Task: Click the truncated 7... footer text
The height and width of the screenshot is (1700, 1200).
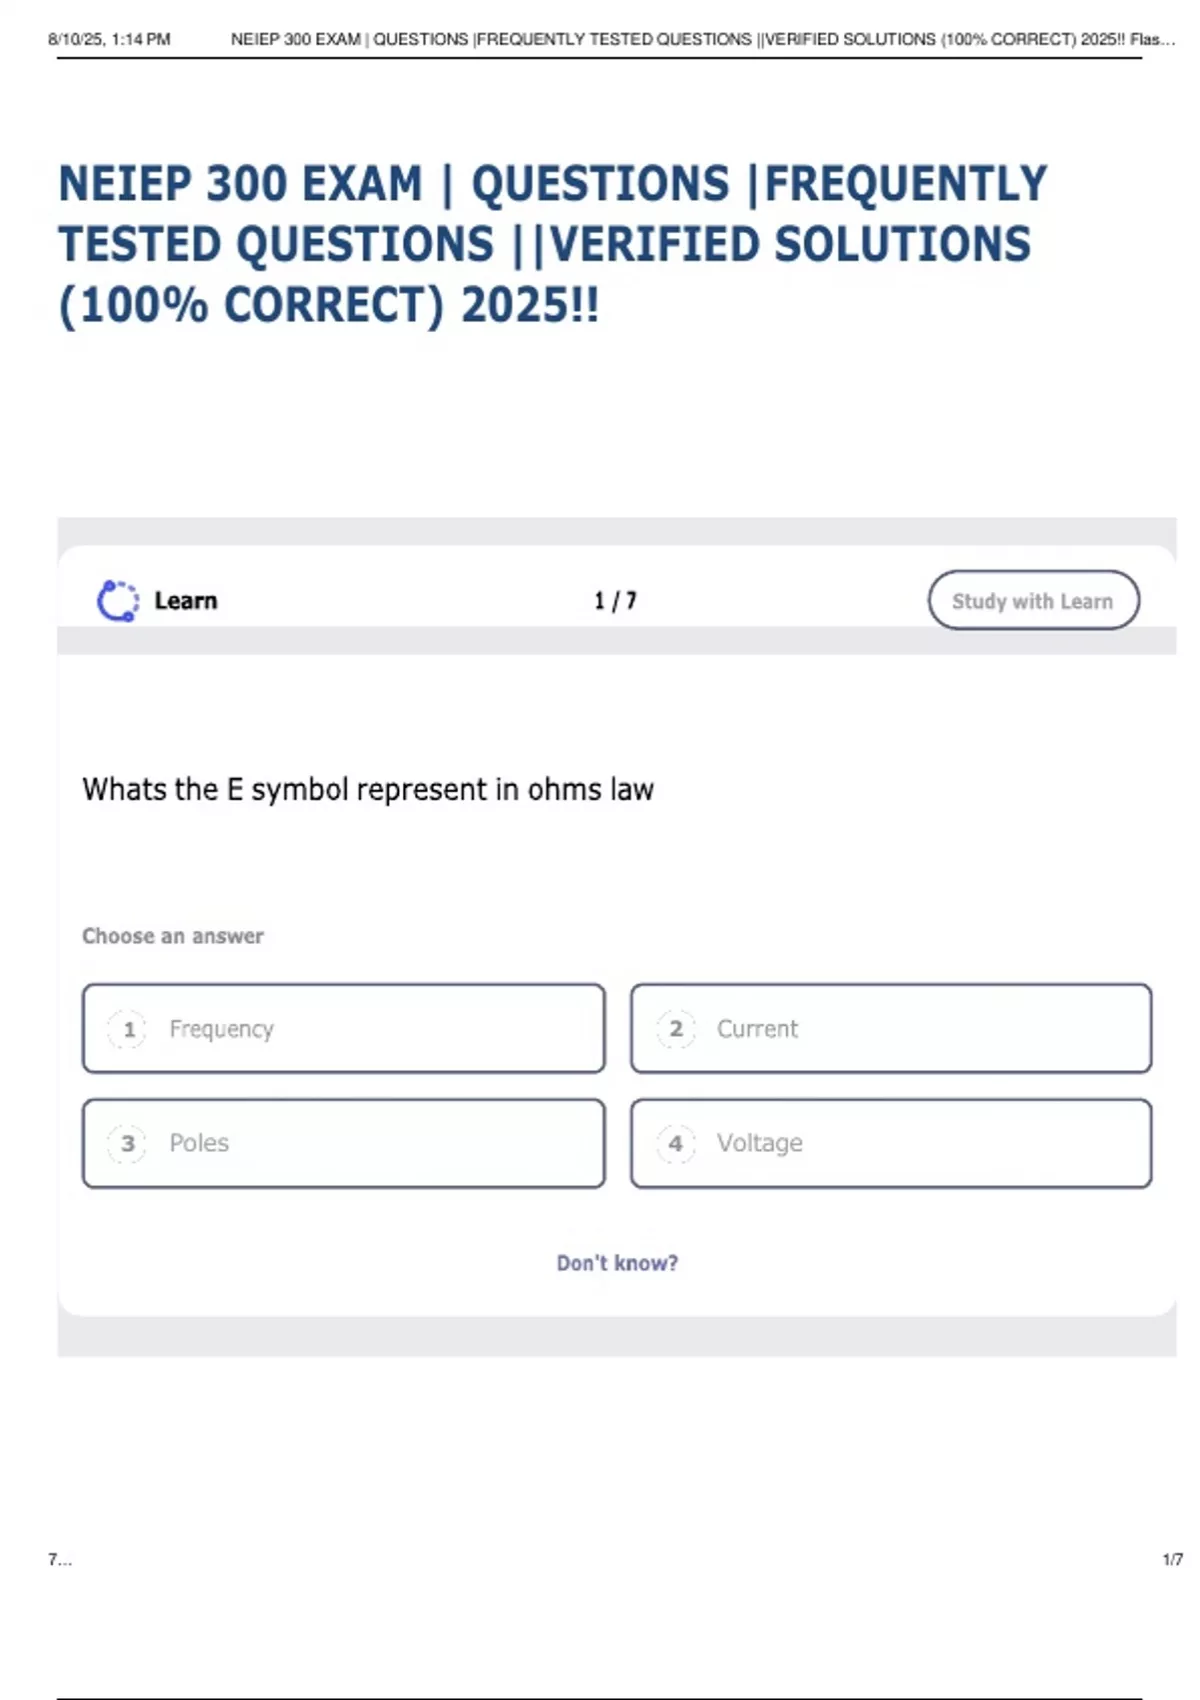Action: tap(60, 1559)
